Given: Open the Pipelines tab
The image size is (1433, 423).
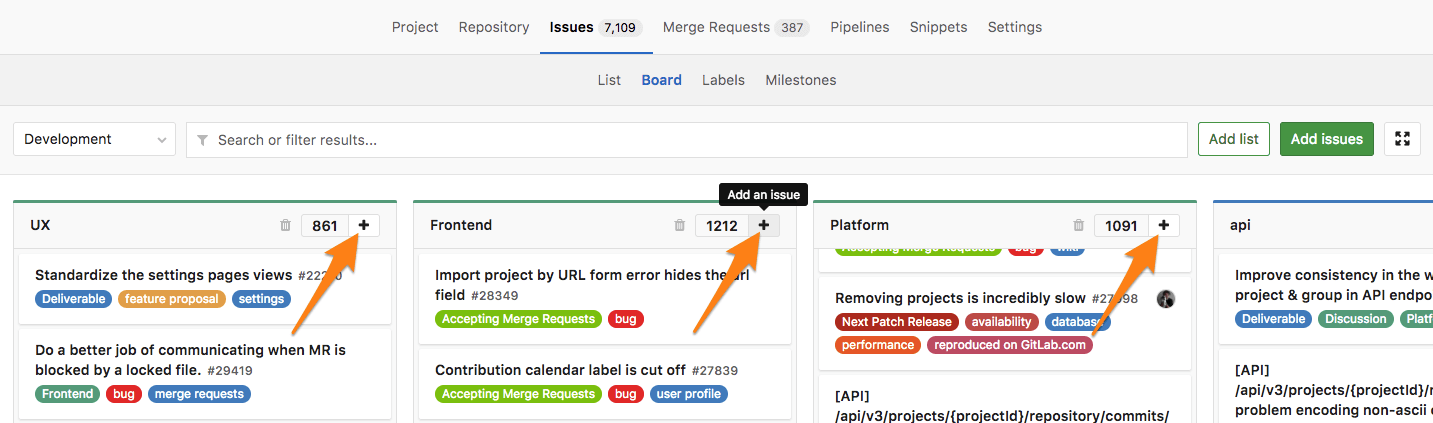Looking at the screenshot, I should tap(859, 27).
